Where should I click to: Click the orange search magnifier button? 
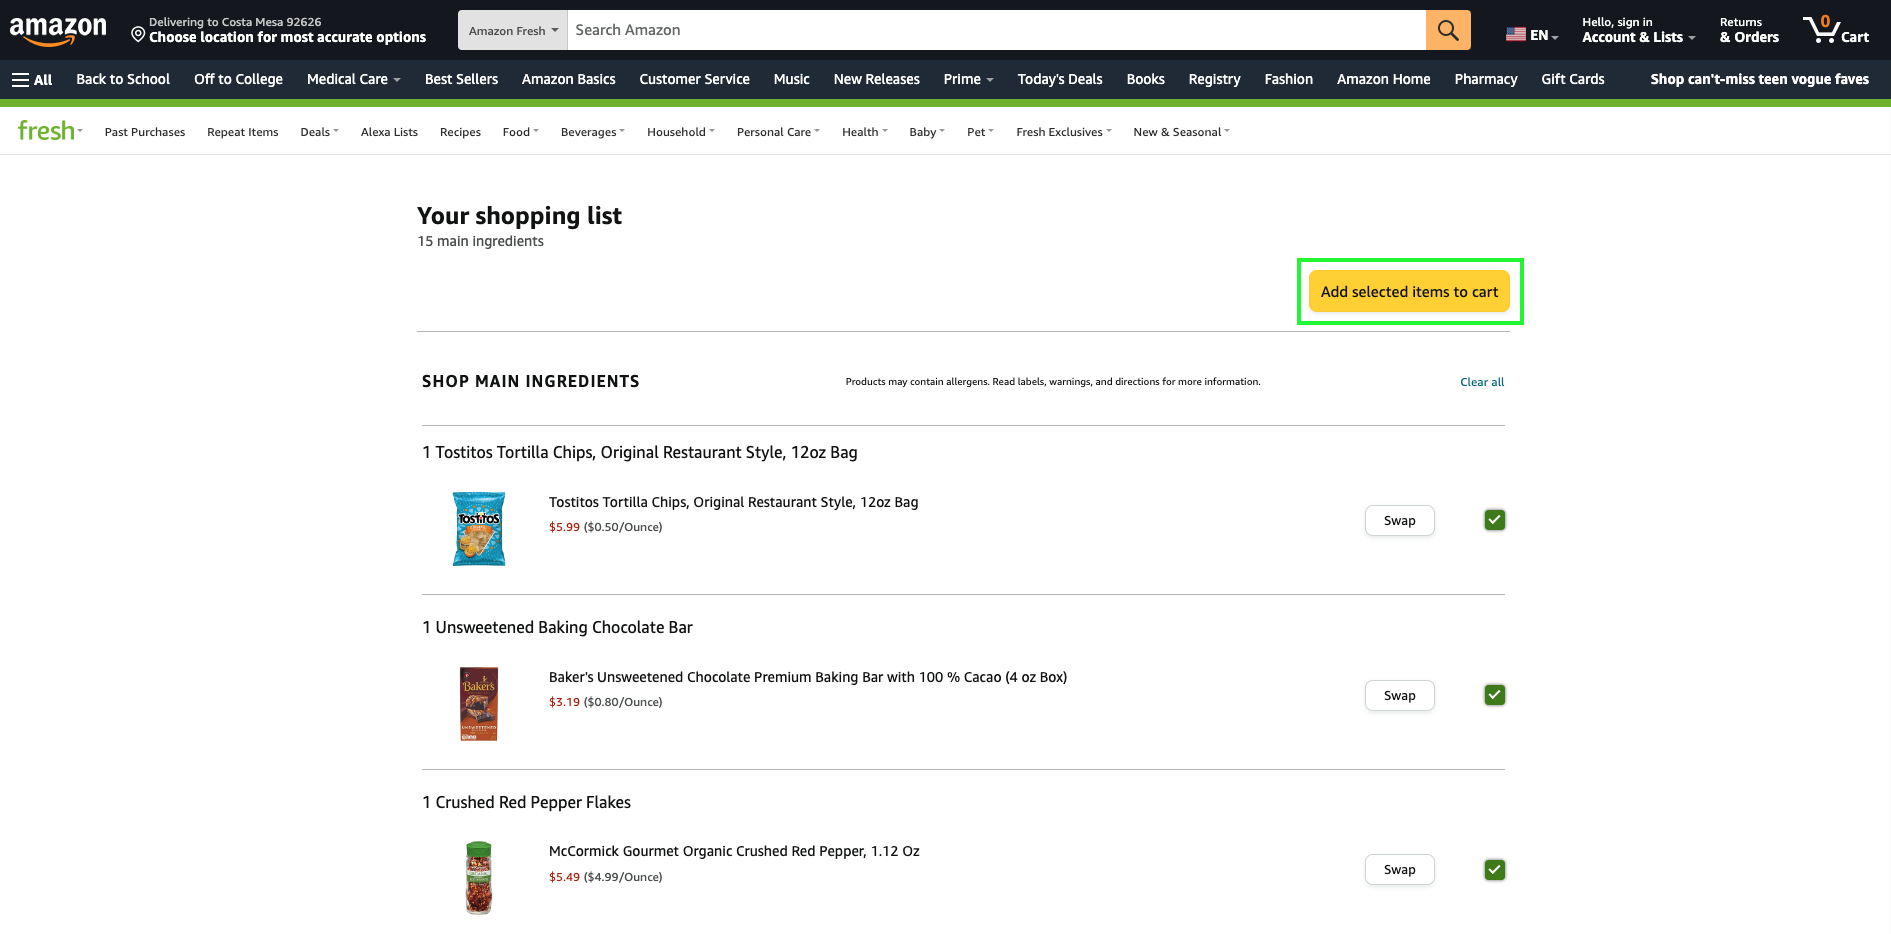tap(1448, 30)
